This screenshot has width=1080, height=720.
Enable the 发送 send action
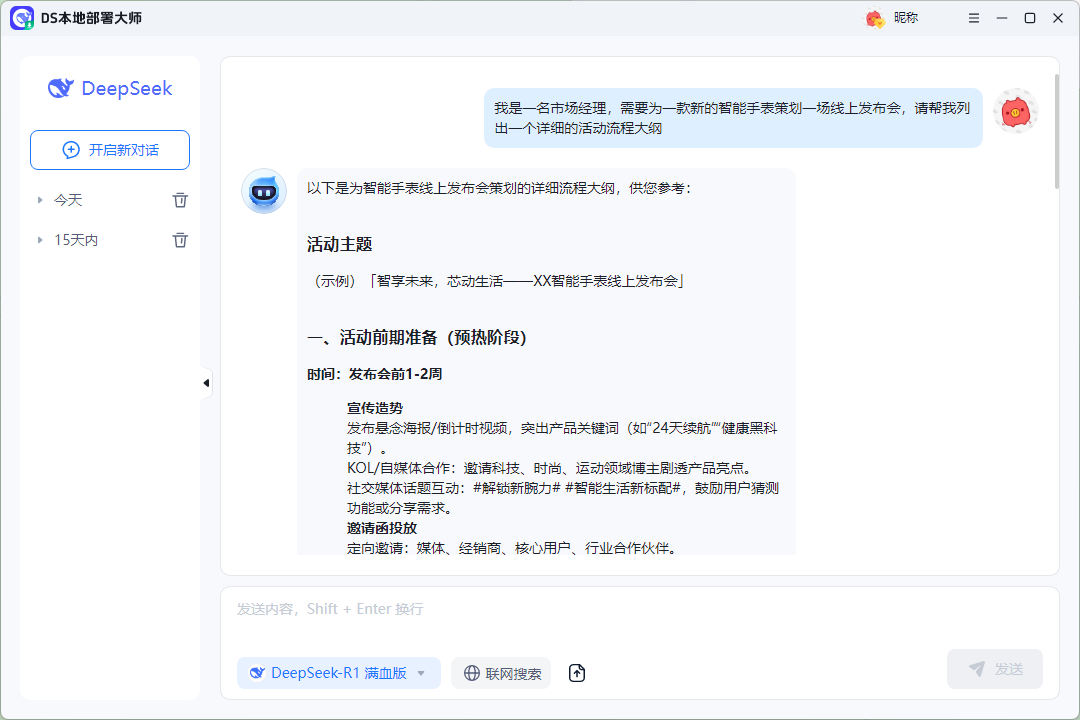point(995,668)
